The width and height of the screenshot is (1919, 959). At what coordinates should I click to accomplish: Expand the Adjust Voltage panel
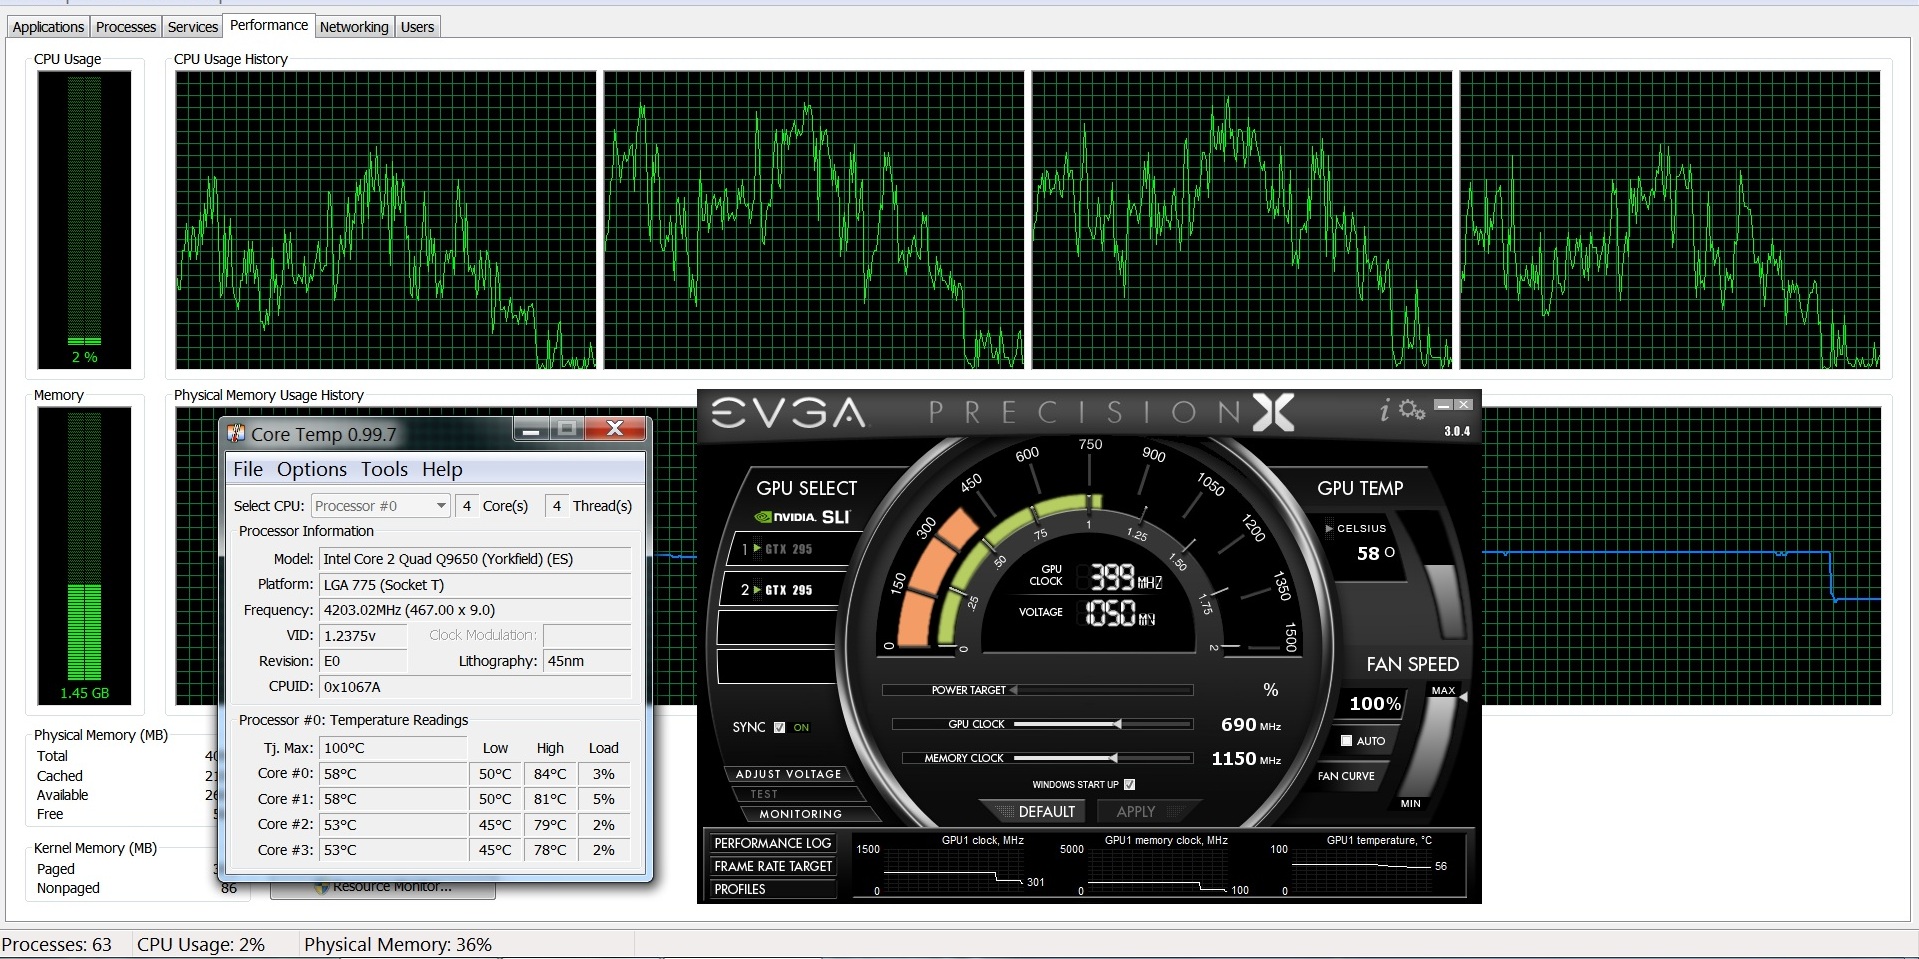point(788,774)
